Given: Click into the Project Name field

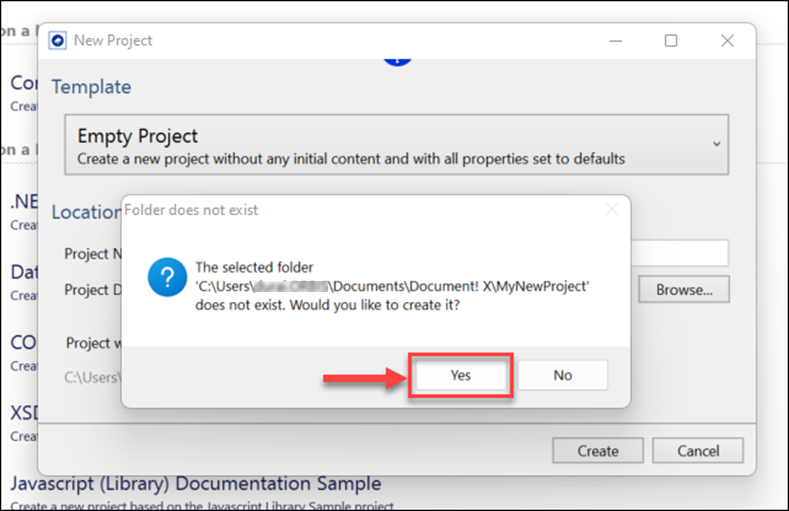Looking at the screenshot, I should click(680, 253).
